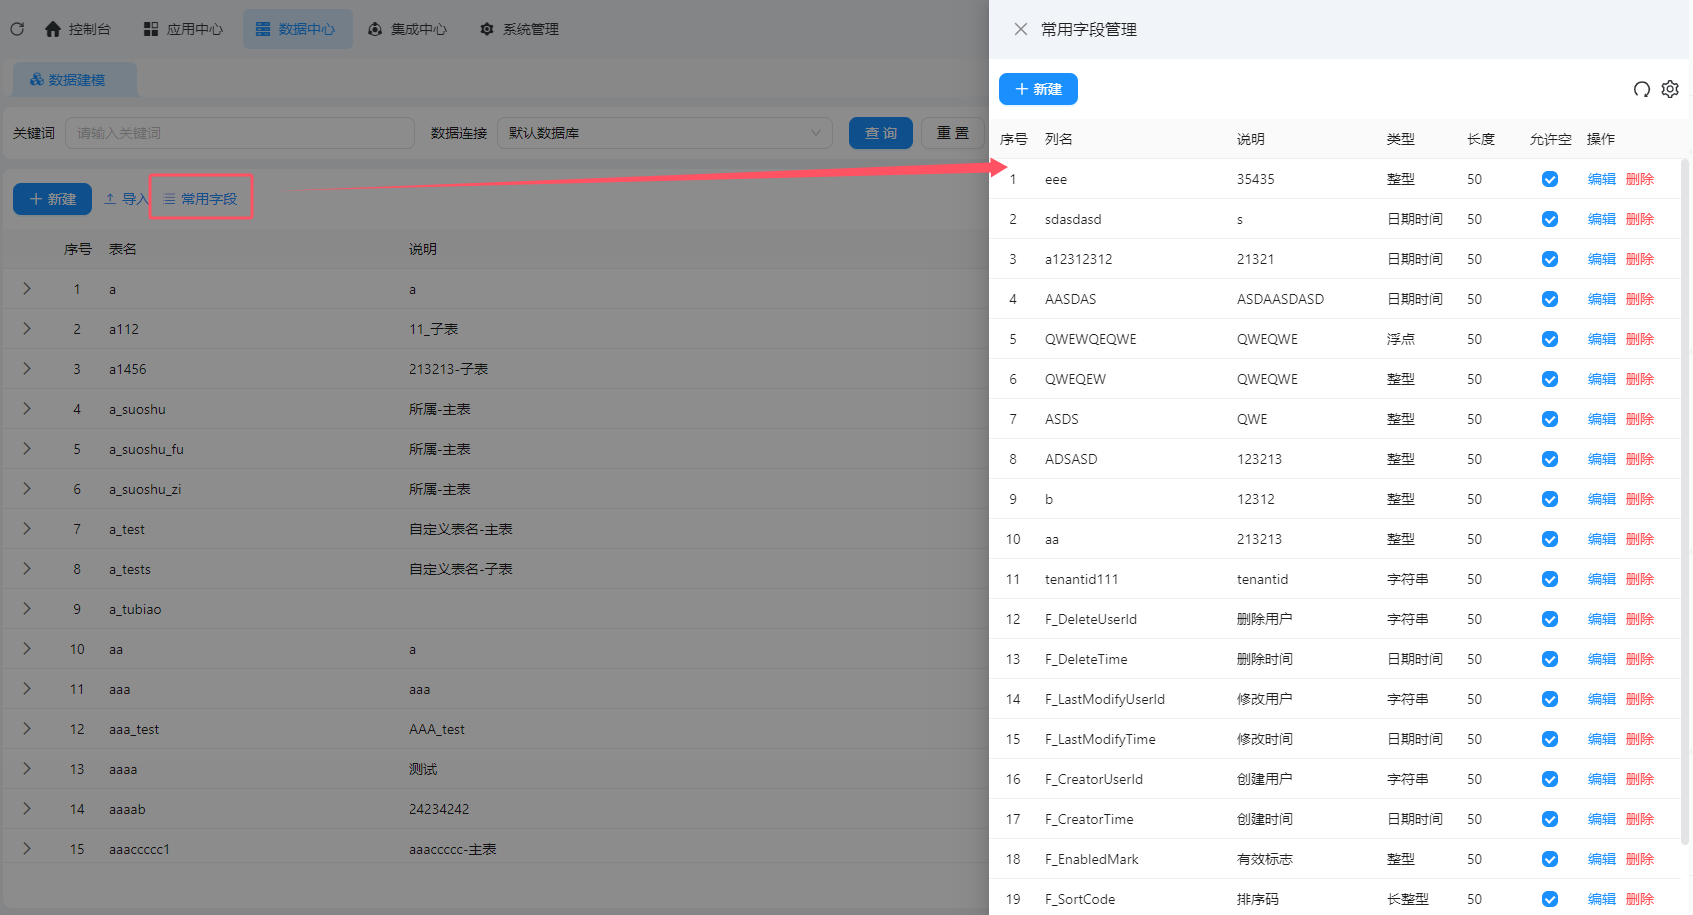The image size is (1693, 915).
Task: Focus the 关键词 search input
Action: click(x=240, y=133)
